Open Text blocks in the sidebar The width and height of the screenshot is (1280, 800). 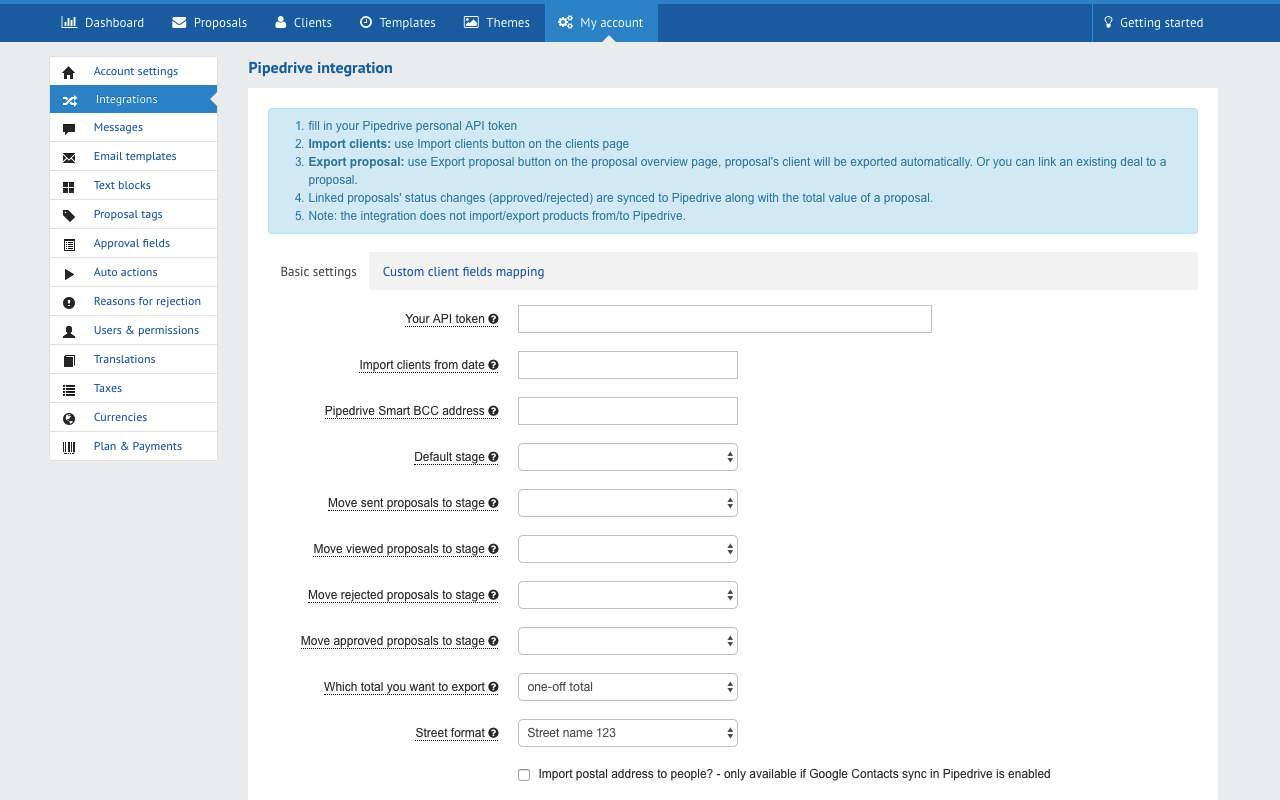click(x=133, y=185)
